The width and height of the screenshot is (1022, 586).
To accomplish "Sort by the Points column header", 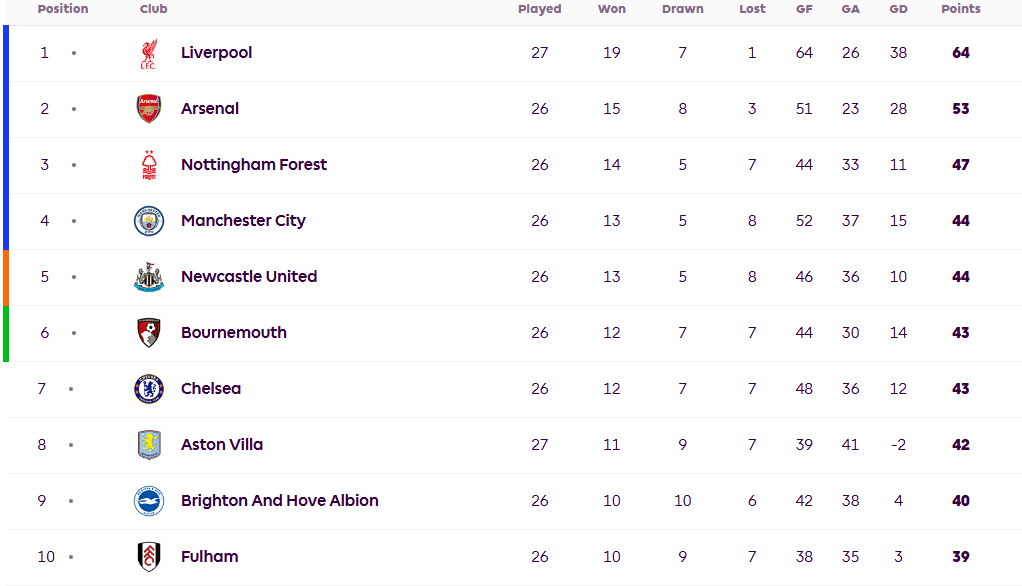I will tap(960, 9).
